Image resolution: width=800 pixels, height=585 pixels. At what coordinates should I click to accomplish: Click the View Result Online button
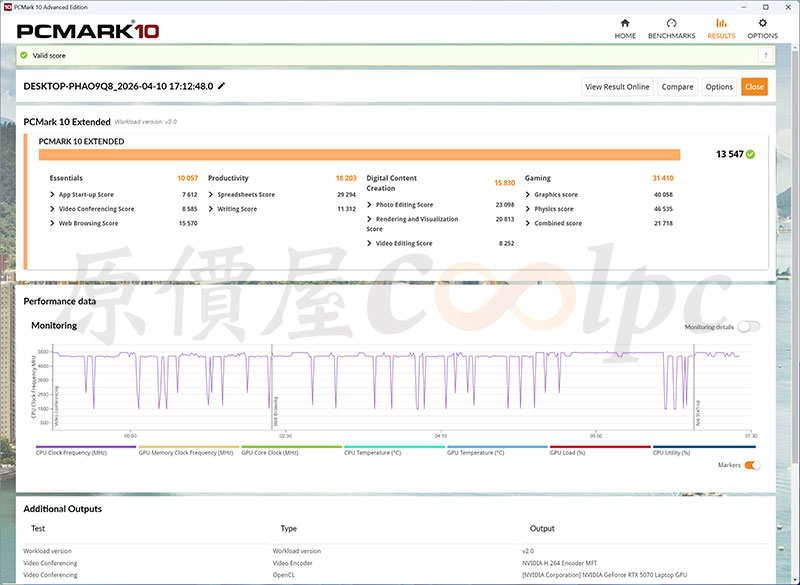[617, 87]
